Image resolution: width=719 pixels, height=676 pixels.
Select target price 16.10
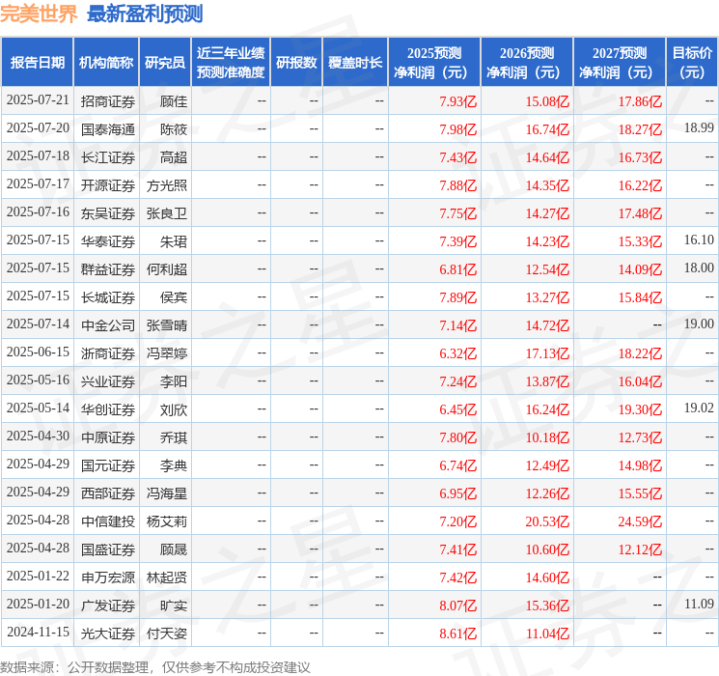tap(699, 240)
